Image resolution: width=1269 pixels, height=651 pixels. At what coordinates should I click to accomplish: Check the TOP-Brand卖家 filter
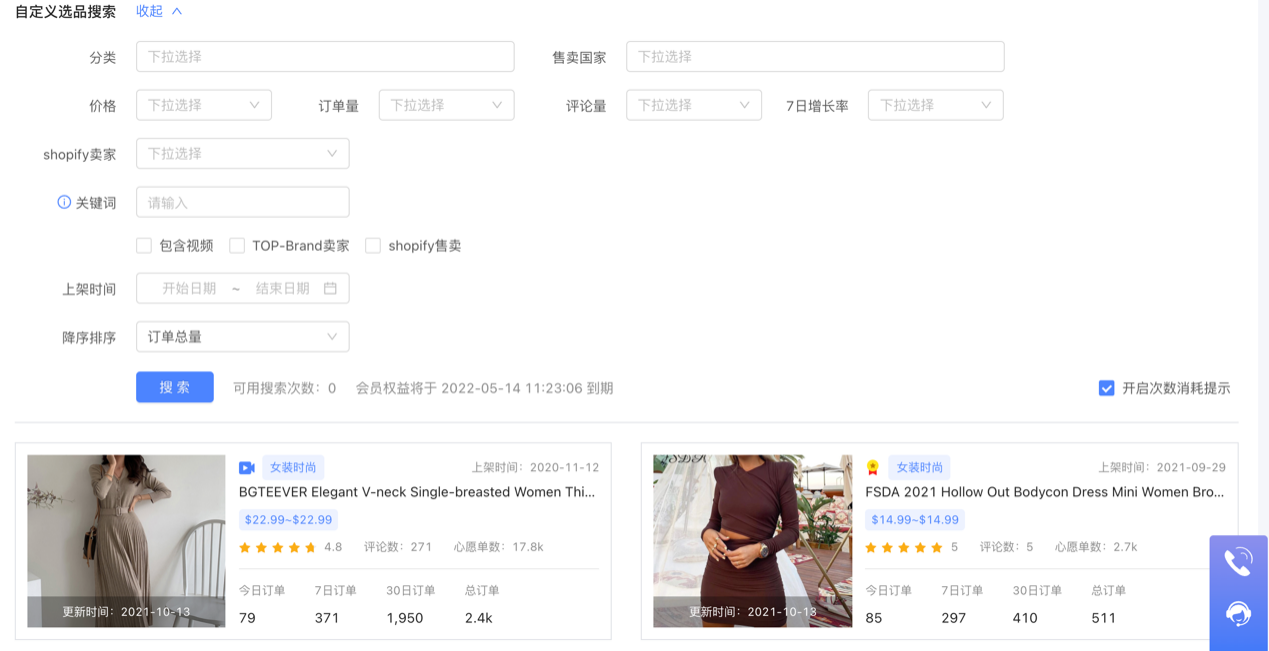pyautogui.click(x=235, y=245)
